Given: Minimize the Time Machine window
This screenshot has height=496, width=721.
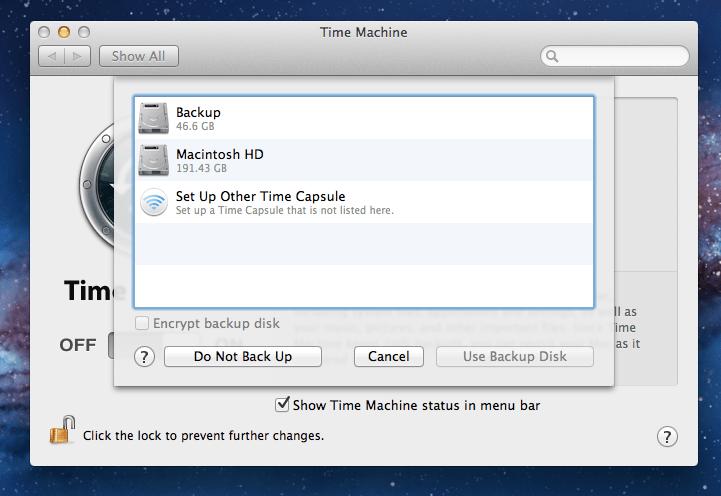Looking at the screenshot, I should point(64,32).
